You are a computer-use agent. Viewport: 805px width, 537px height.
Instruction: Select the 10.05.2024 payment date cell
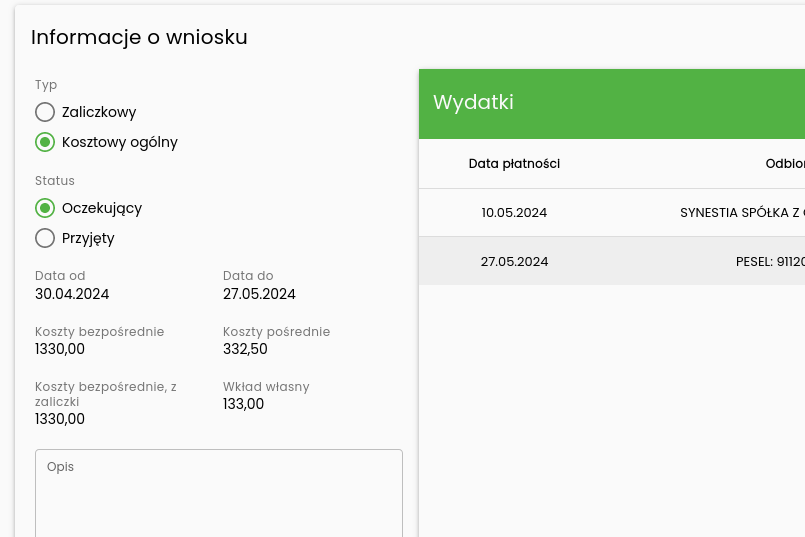coord(514,213)
